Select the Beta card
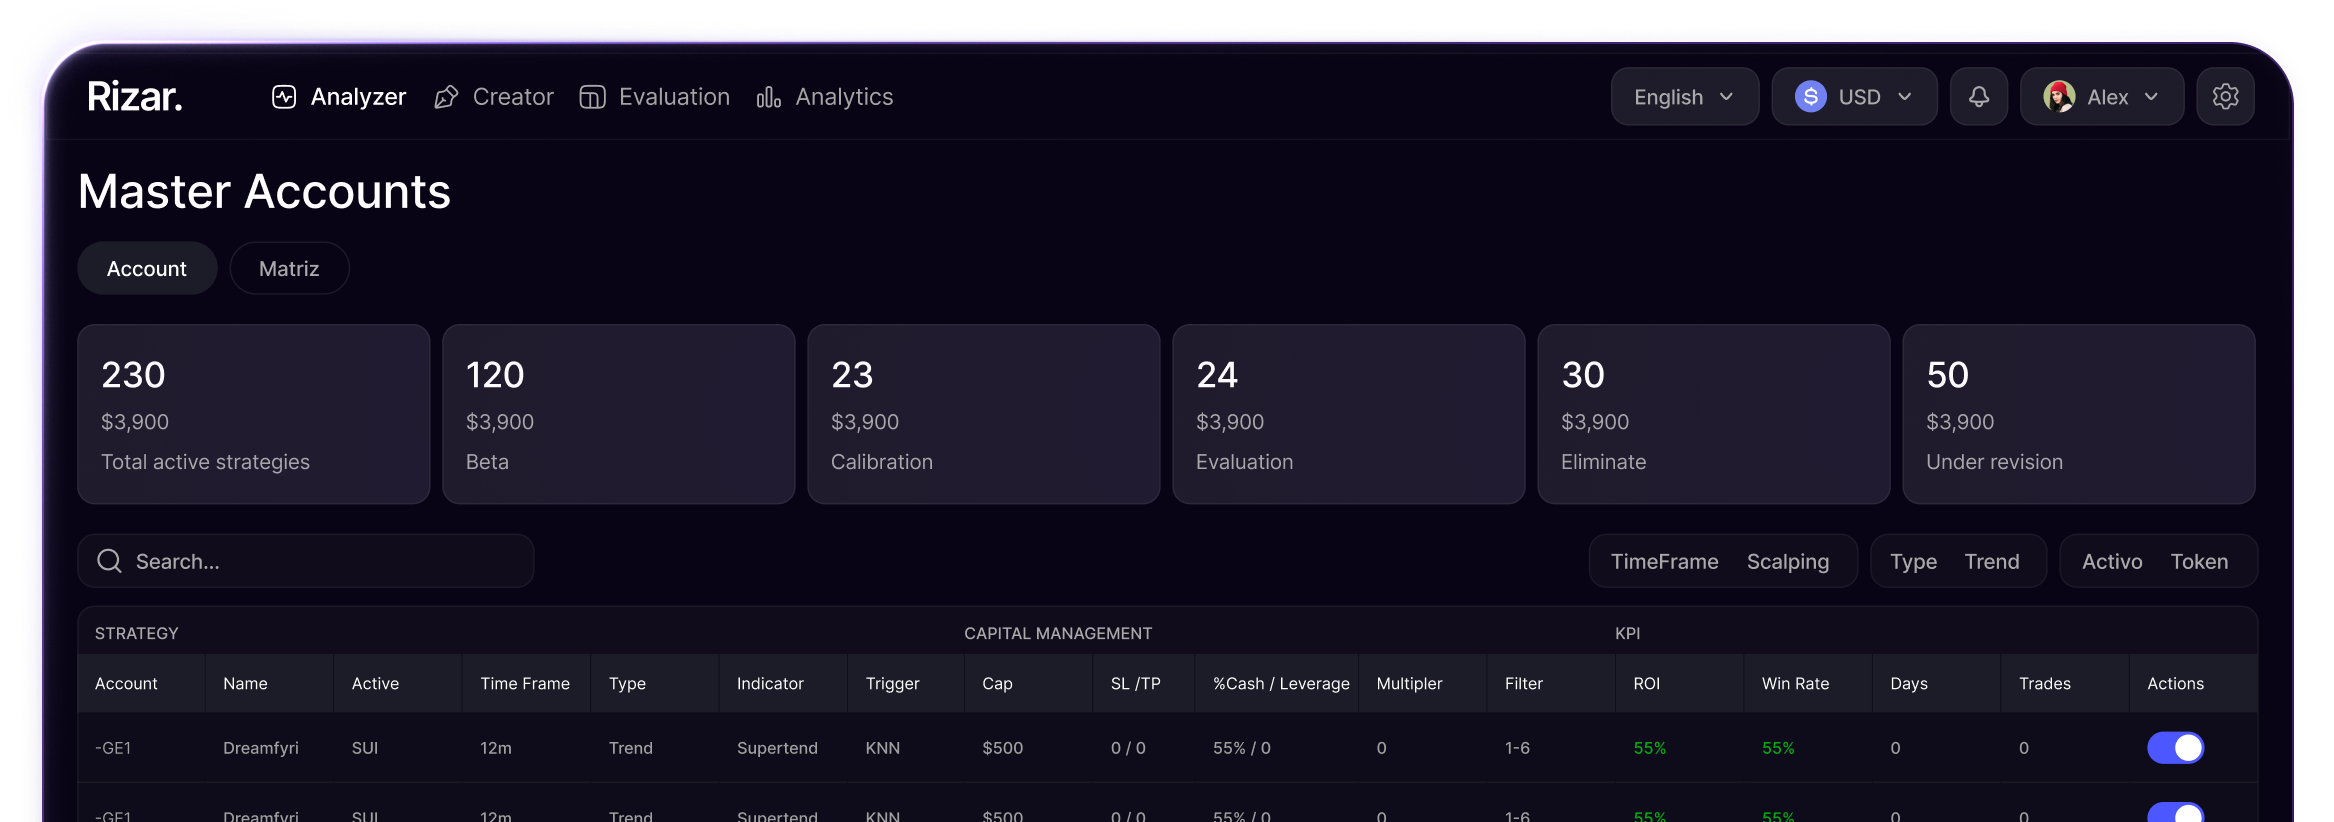This screenshot has height=822, width=2334. pos(619,414)
